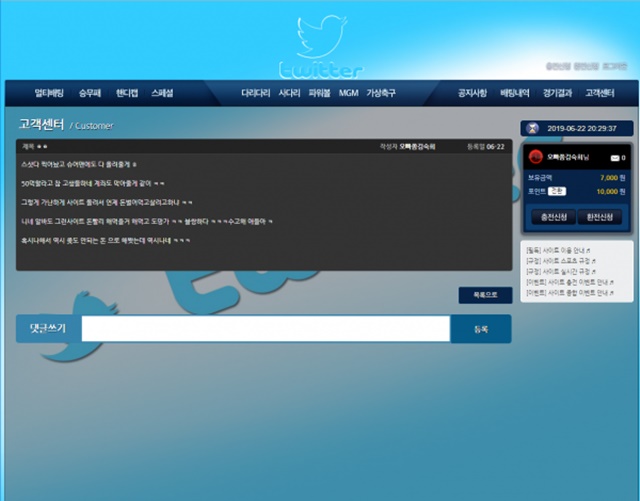This screenshot has width=640, height=501.
Task: Open the [이벤트] 사이트 종합 이벤트 안내 notice
Action: [570, 293]
